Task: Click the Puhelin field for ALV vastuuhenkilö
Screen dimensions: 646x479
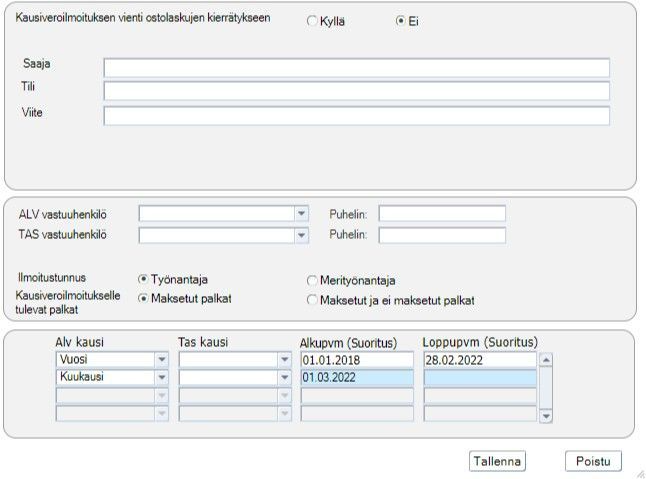Action: pos(442,213)
